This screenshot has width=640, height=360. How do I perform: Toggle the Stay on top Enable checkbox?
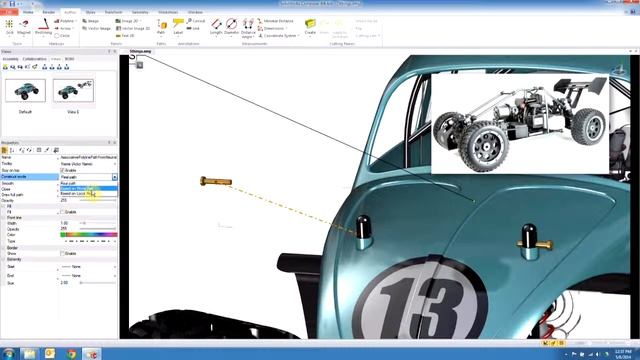[x=62, y=170]
